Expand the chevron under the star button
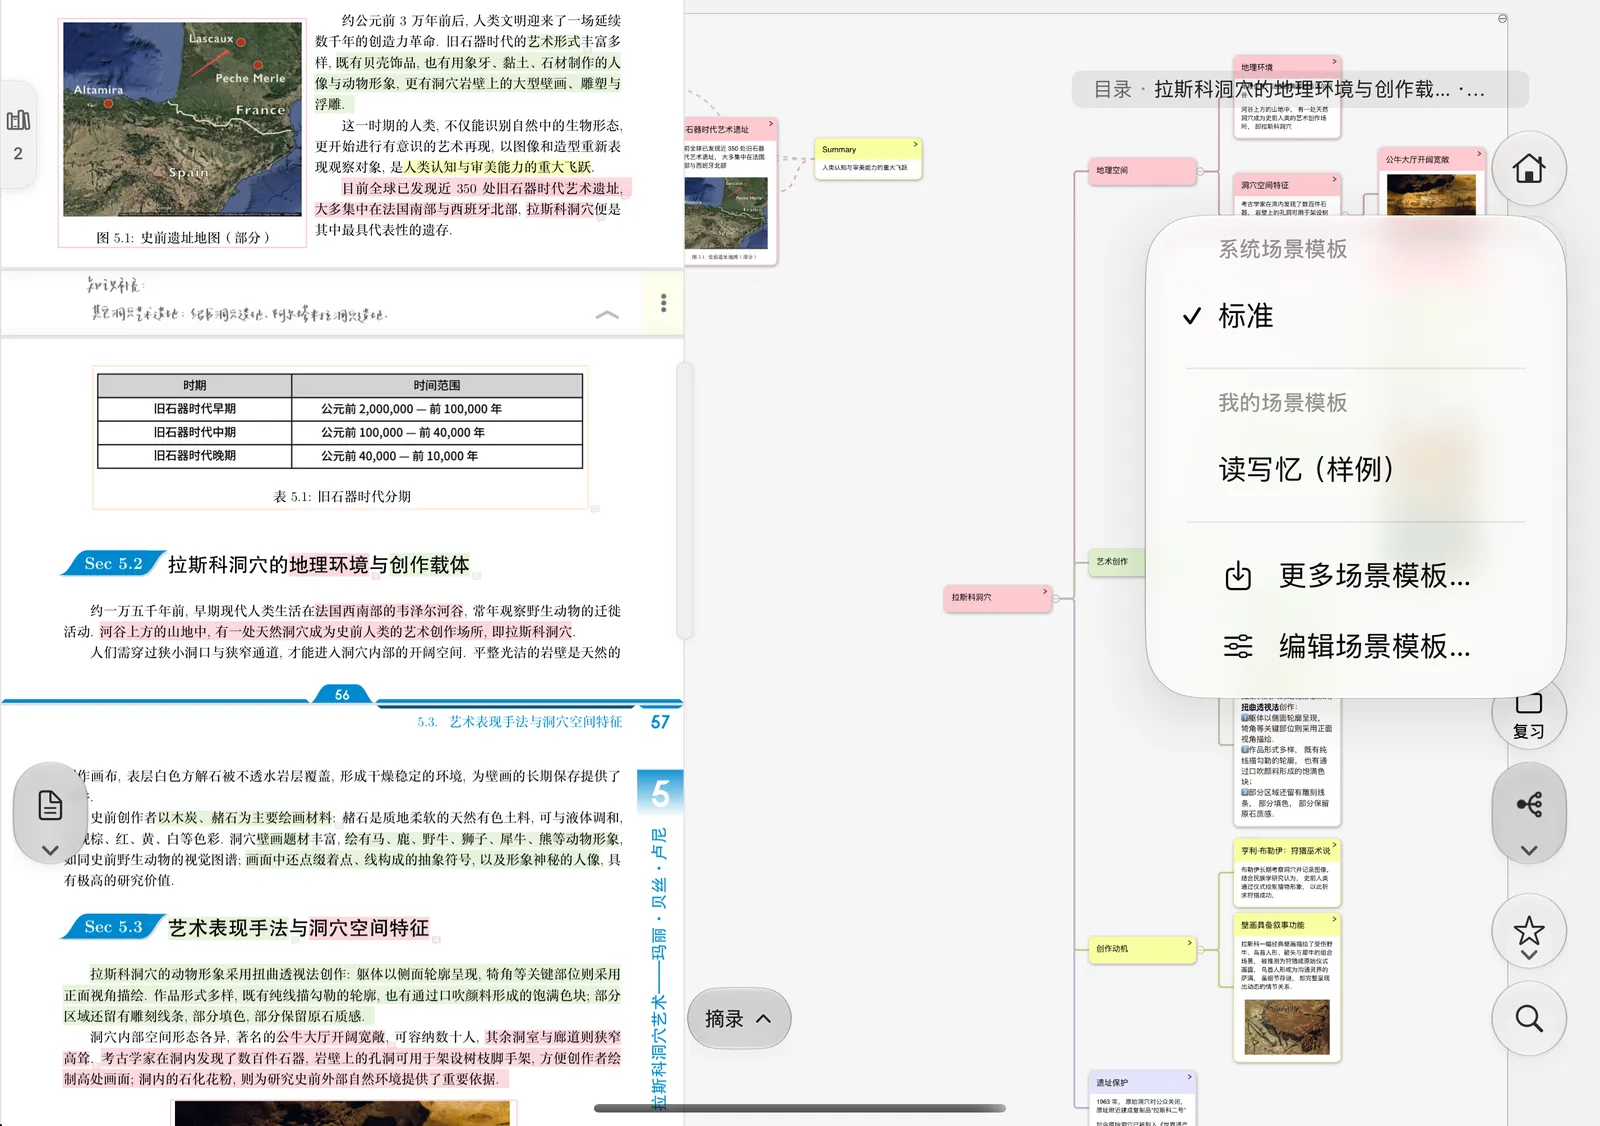This screenshot has width=1600, height=1126. tap(1528, 955)
